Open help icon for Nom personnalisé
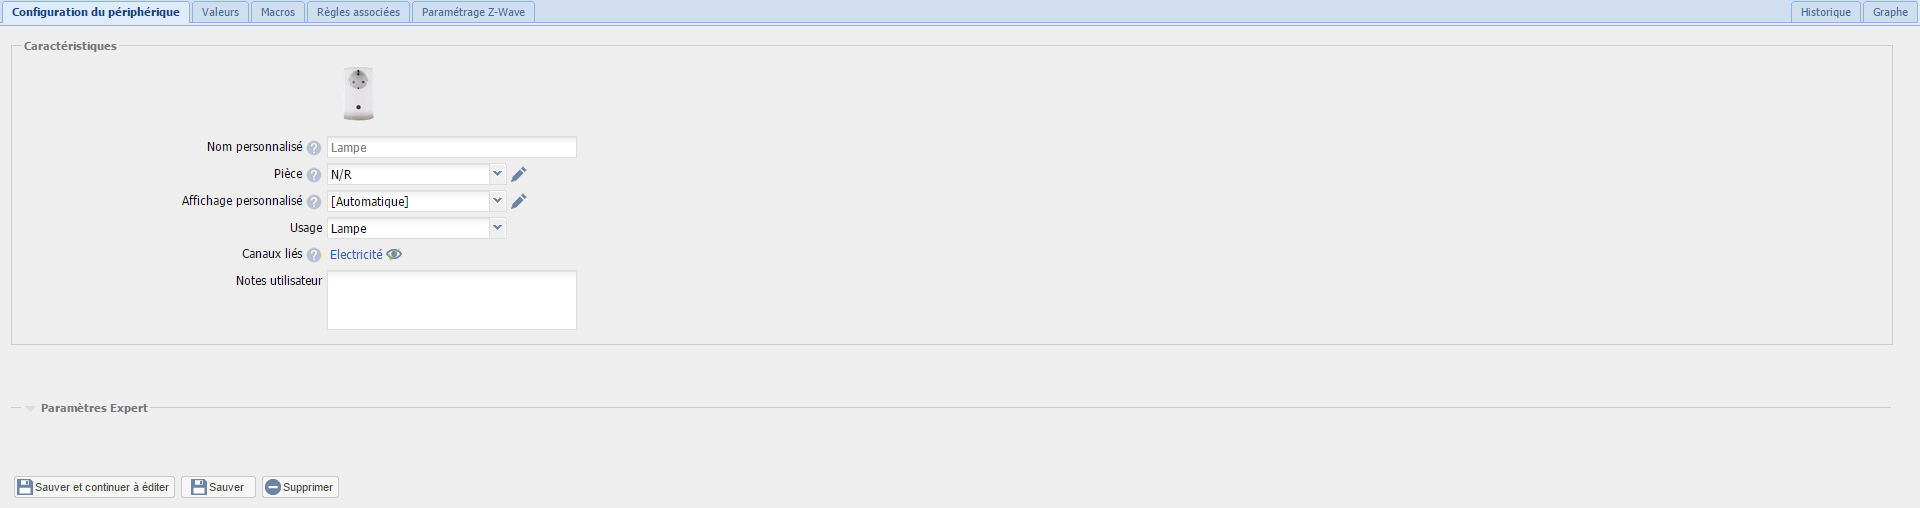 pyautogui.click(x=314, y=148)
